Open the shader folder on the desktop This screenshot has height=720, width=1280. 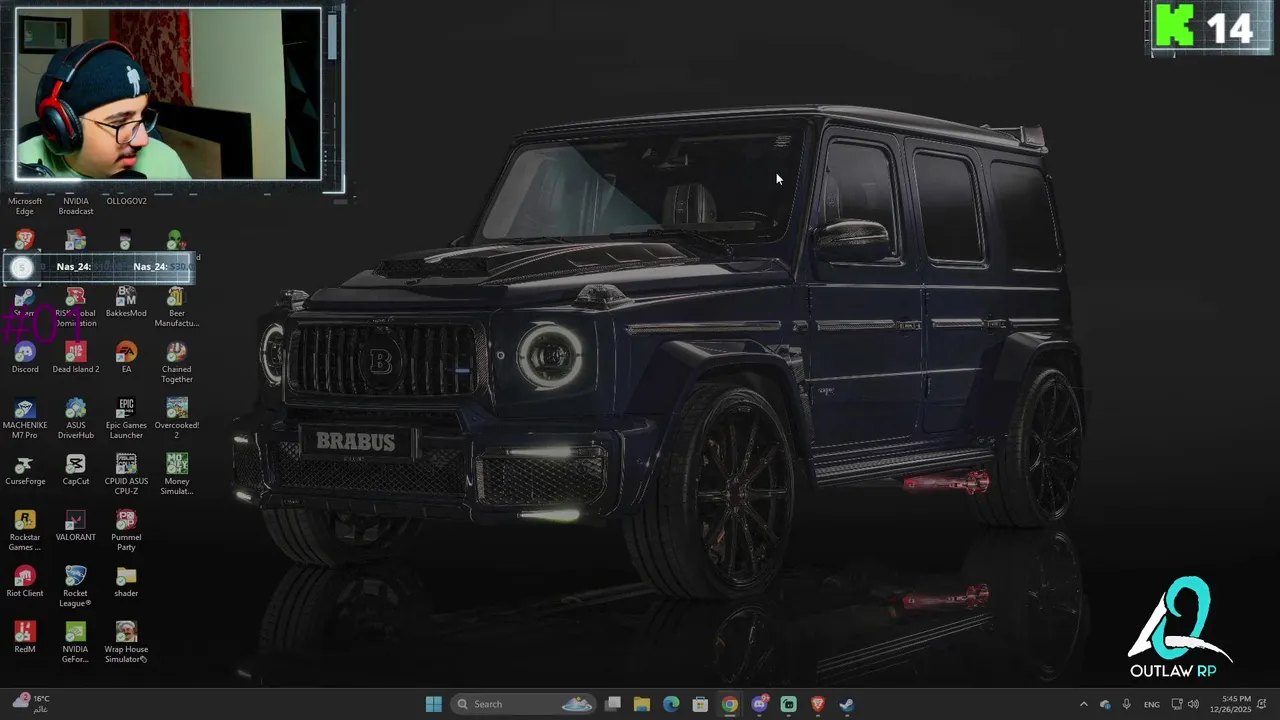tap(126, 582)
